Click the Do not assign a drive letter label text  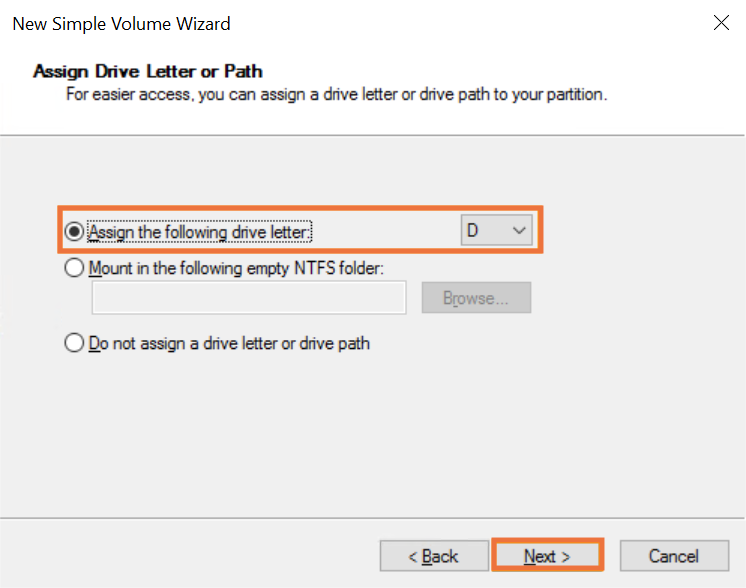[x=229, y=343]
